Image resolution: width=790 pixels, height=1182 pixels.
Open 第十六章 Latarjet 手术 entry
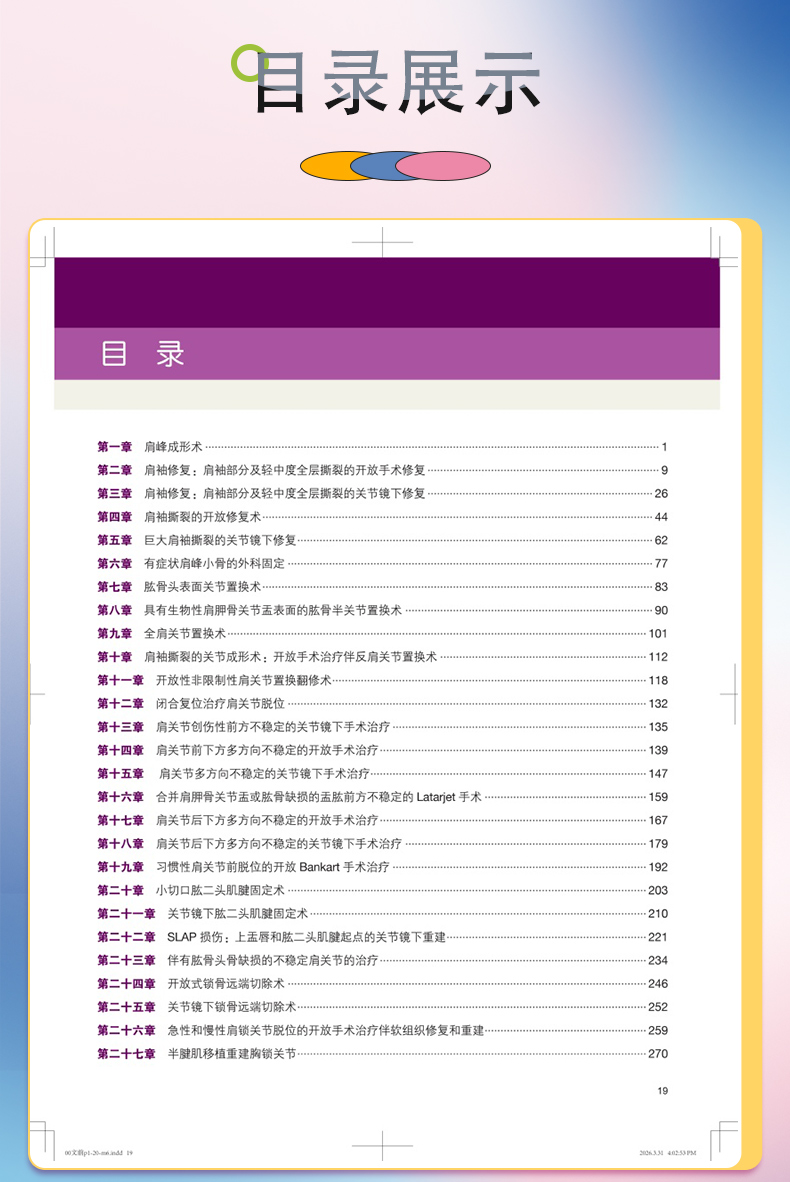pyautogui.click(x=382, y=797)
